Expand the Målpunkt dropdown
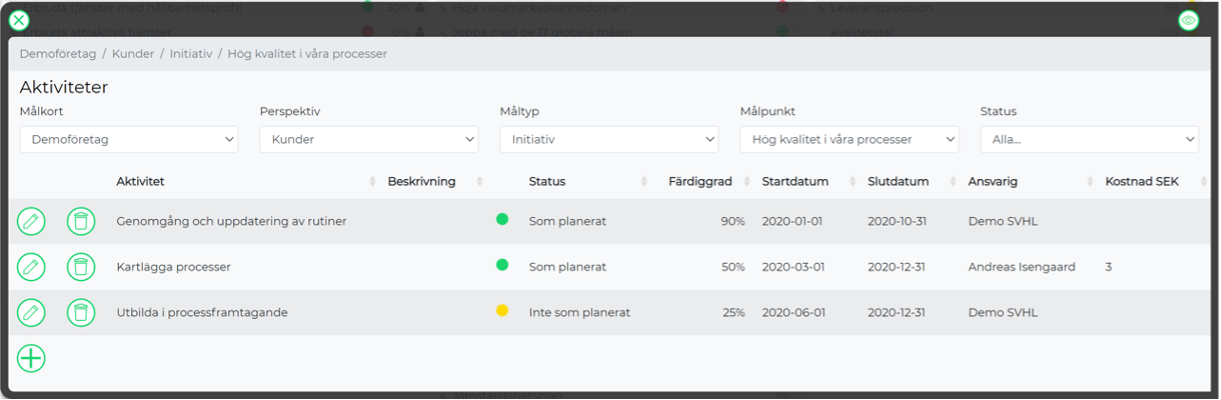 coord(849,140)
